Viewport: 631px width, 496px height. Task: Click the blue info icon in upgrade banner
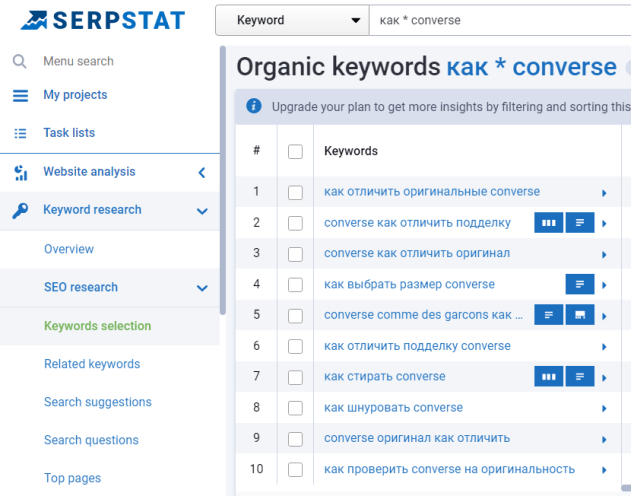point(253,105)
